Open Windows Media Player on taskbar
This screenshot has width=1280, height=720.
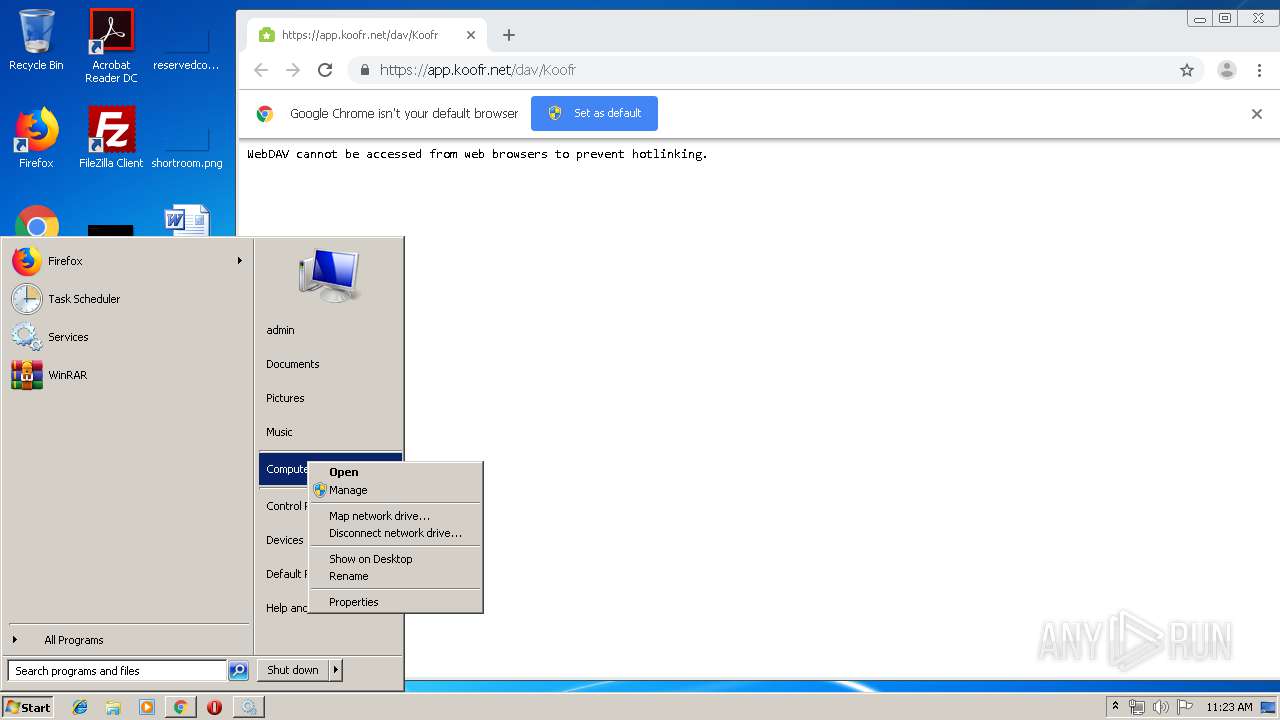[147, 707]
